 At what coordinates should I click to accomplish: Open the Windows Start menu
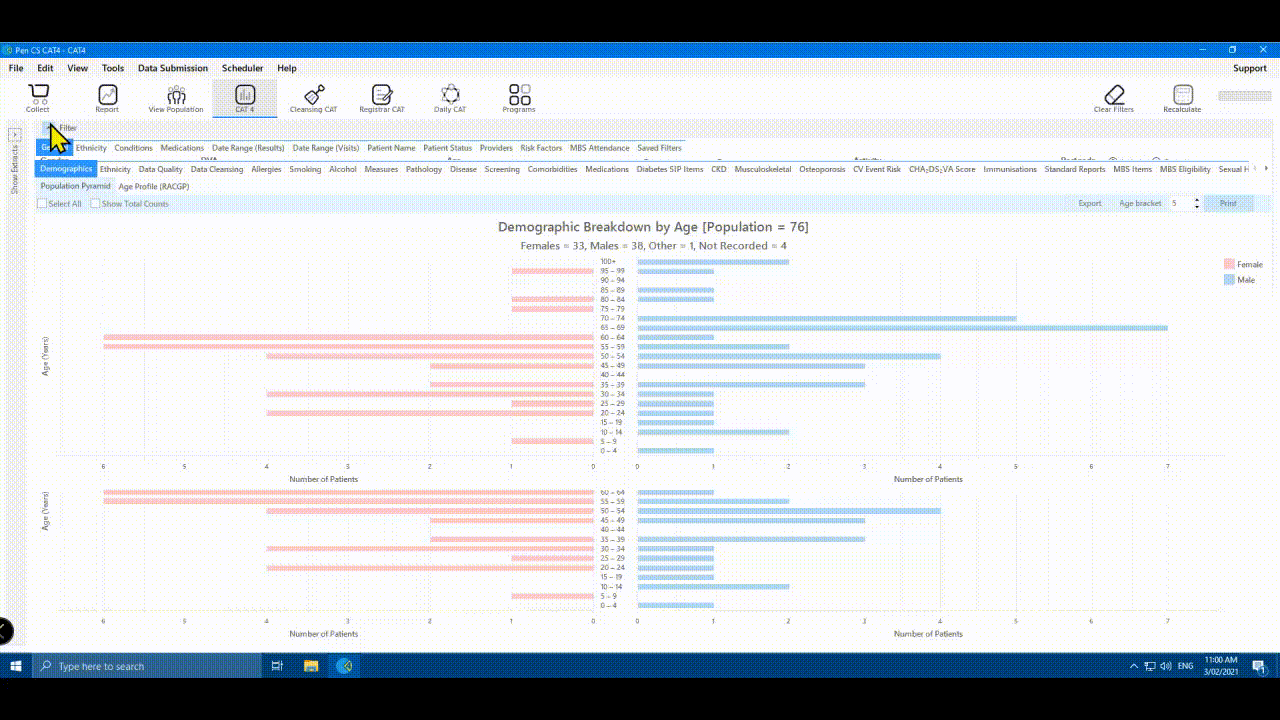coord(16,666)
